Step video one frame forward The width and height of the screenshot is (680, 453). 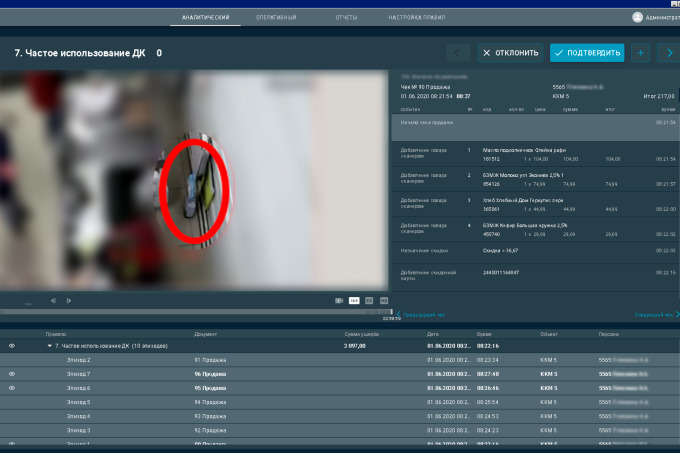click(69, 300)
